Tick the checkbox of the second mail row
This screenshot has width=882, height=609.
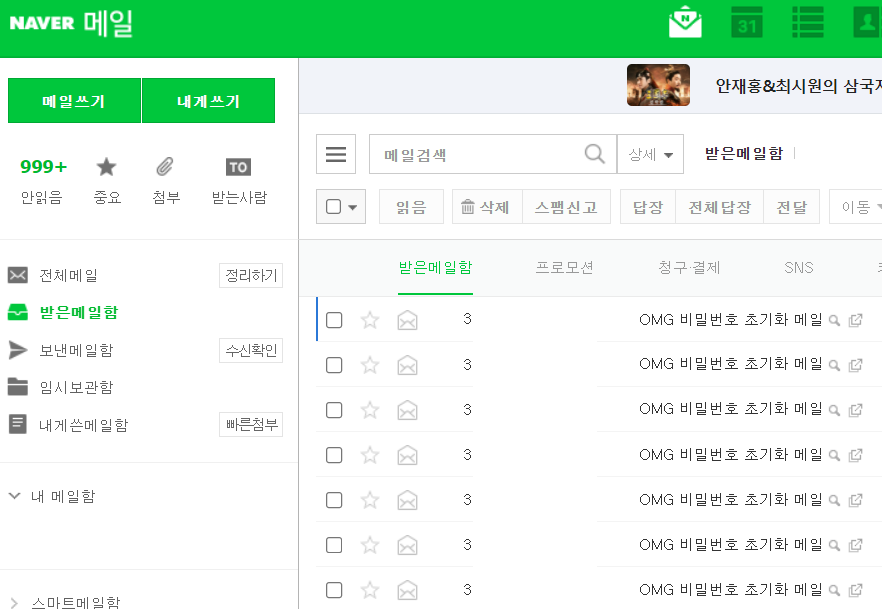(x=334, y=365)
